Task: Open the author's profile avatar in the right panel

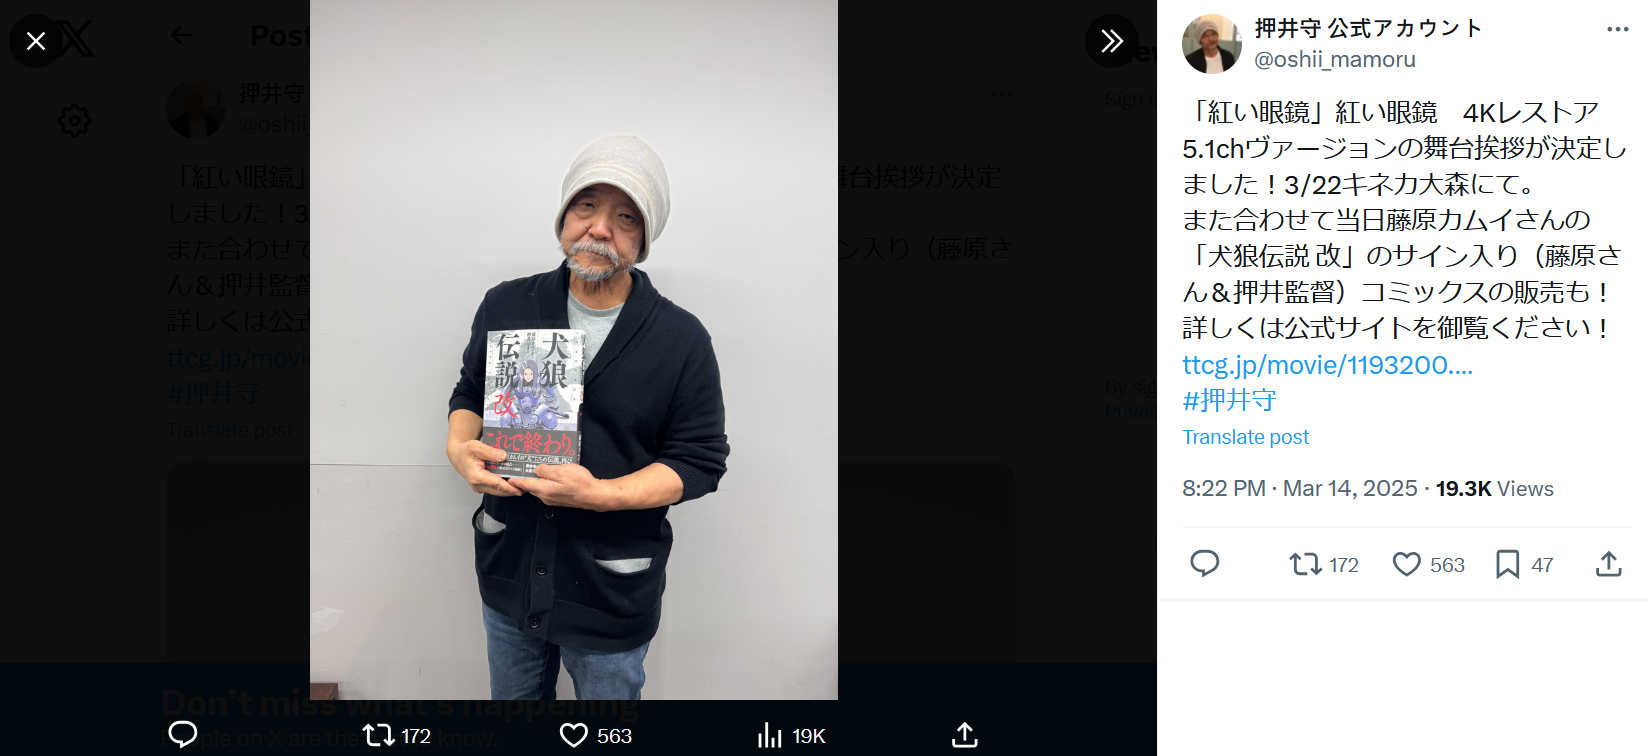Action: [1212, 44]
